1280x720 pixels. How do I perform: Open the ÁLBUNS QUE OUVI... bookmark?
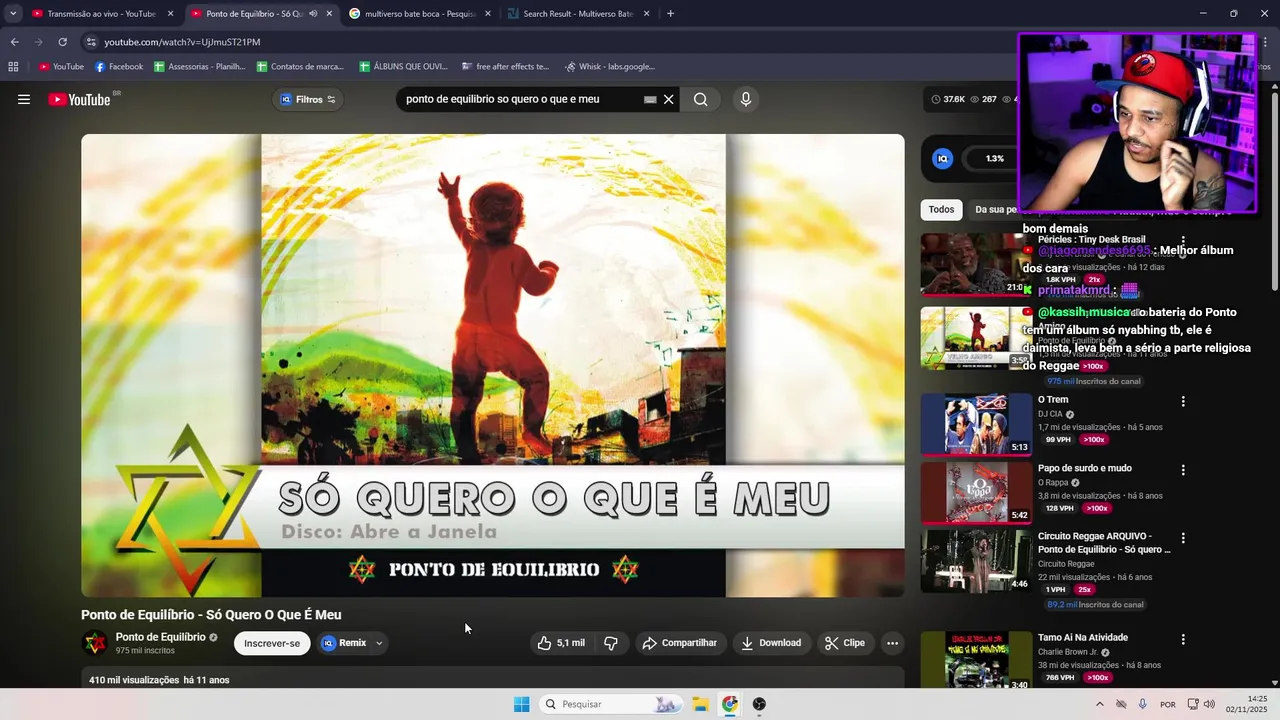point(403,67)
